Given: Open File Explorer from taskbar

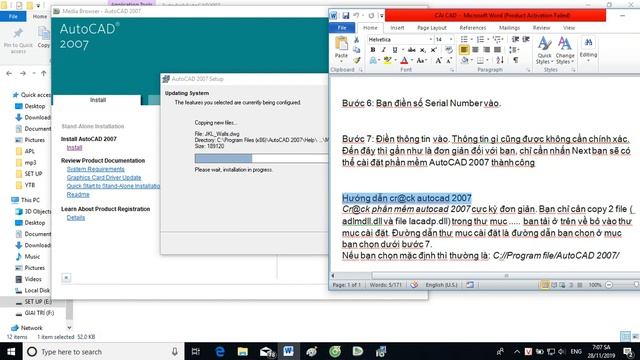Looking at the screenshot, I should [243, 351].
